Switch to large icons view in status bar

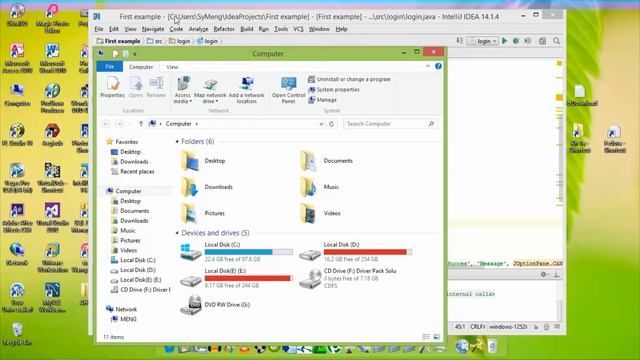(x=437, y=337)
